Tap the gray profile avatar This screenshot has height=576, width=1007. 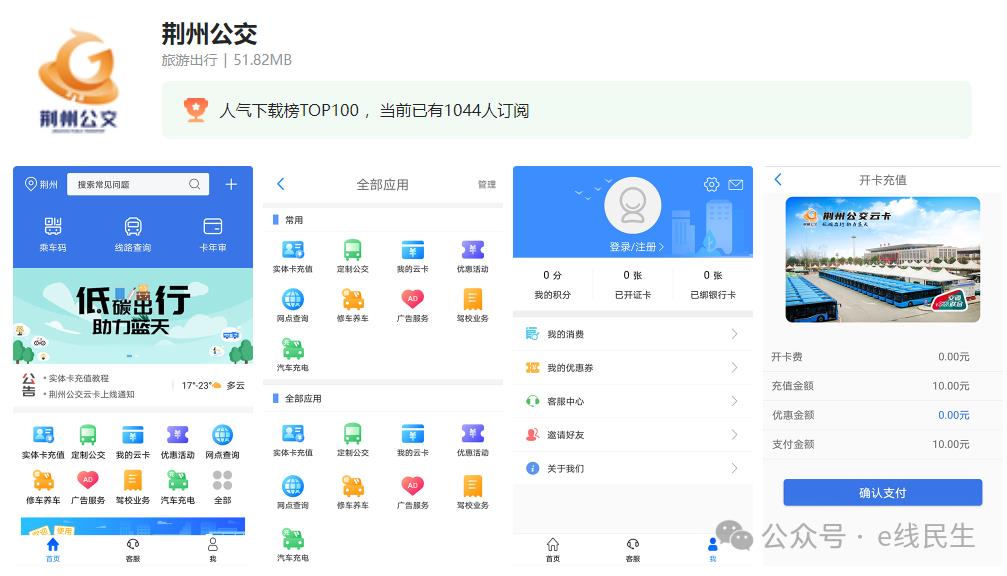(633, 205)
